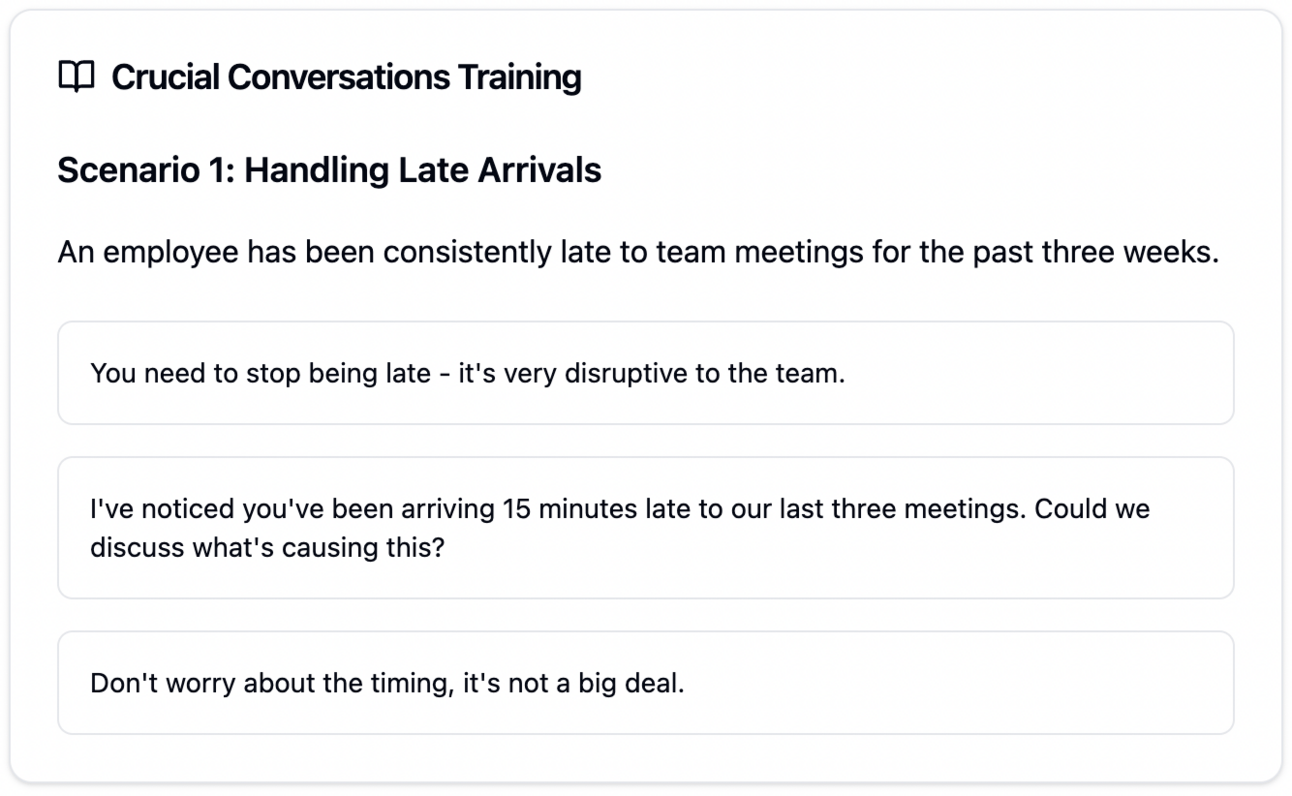Choose the answer calling lateness "very disruptive"
1292x796 pixels.
tap(645, 373)
